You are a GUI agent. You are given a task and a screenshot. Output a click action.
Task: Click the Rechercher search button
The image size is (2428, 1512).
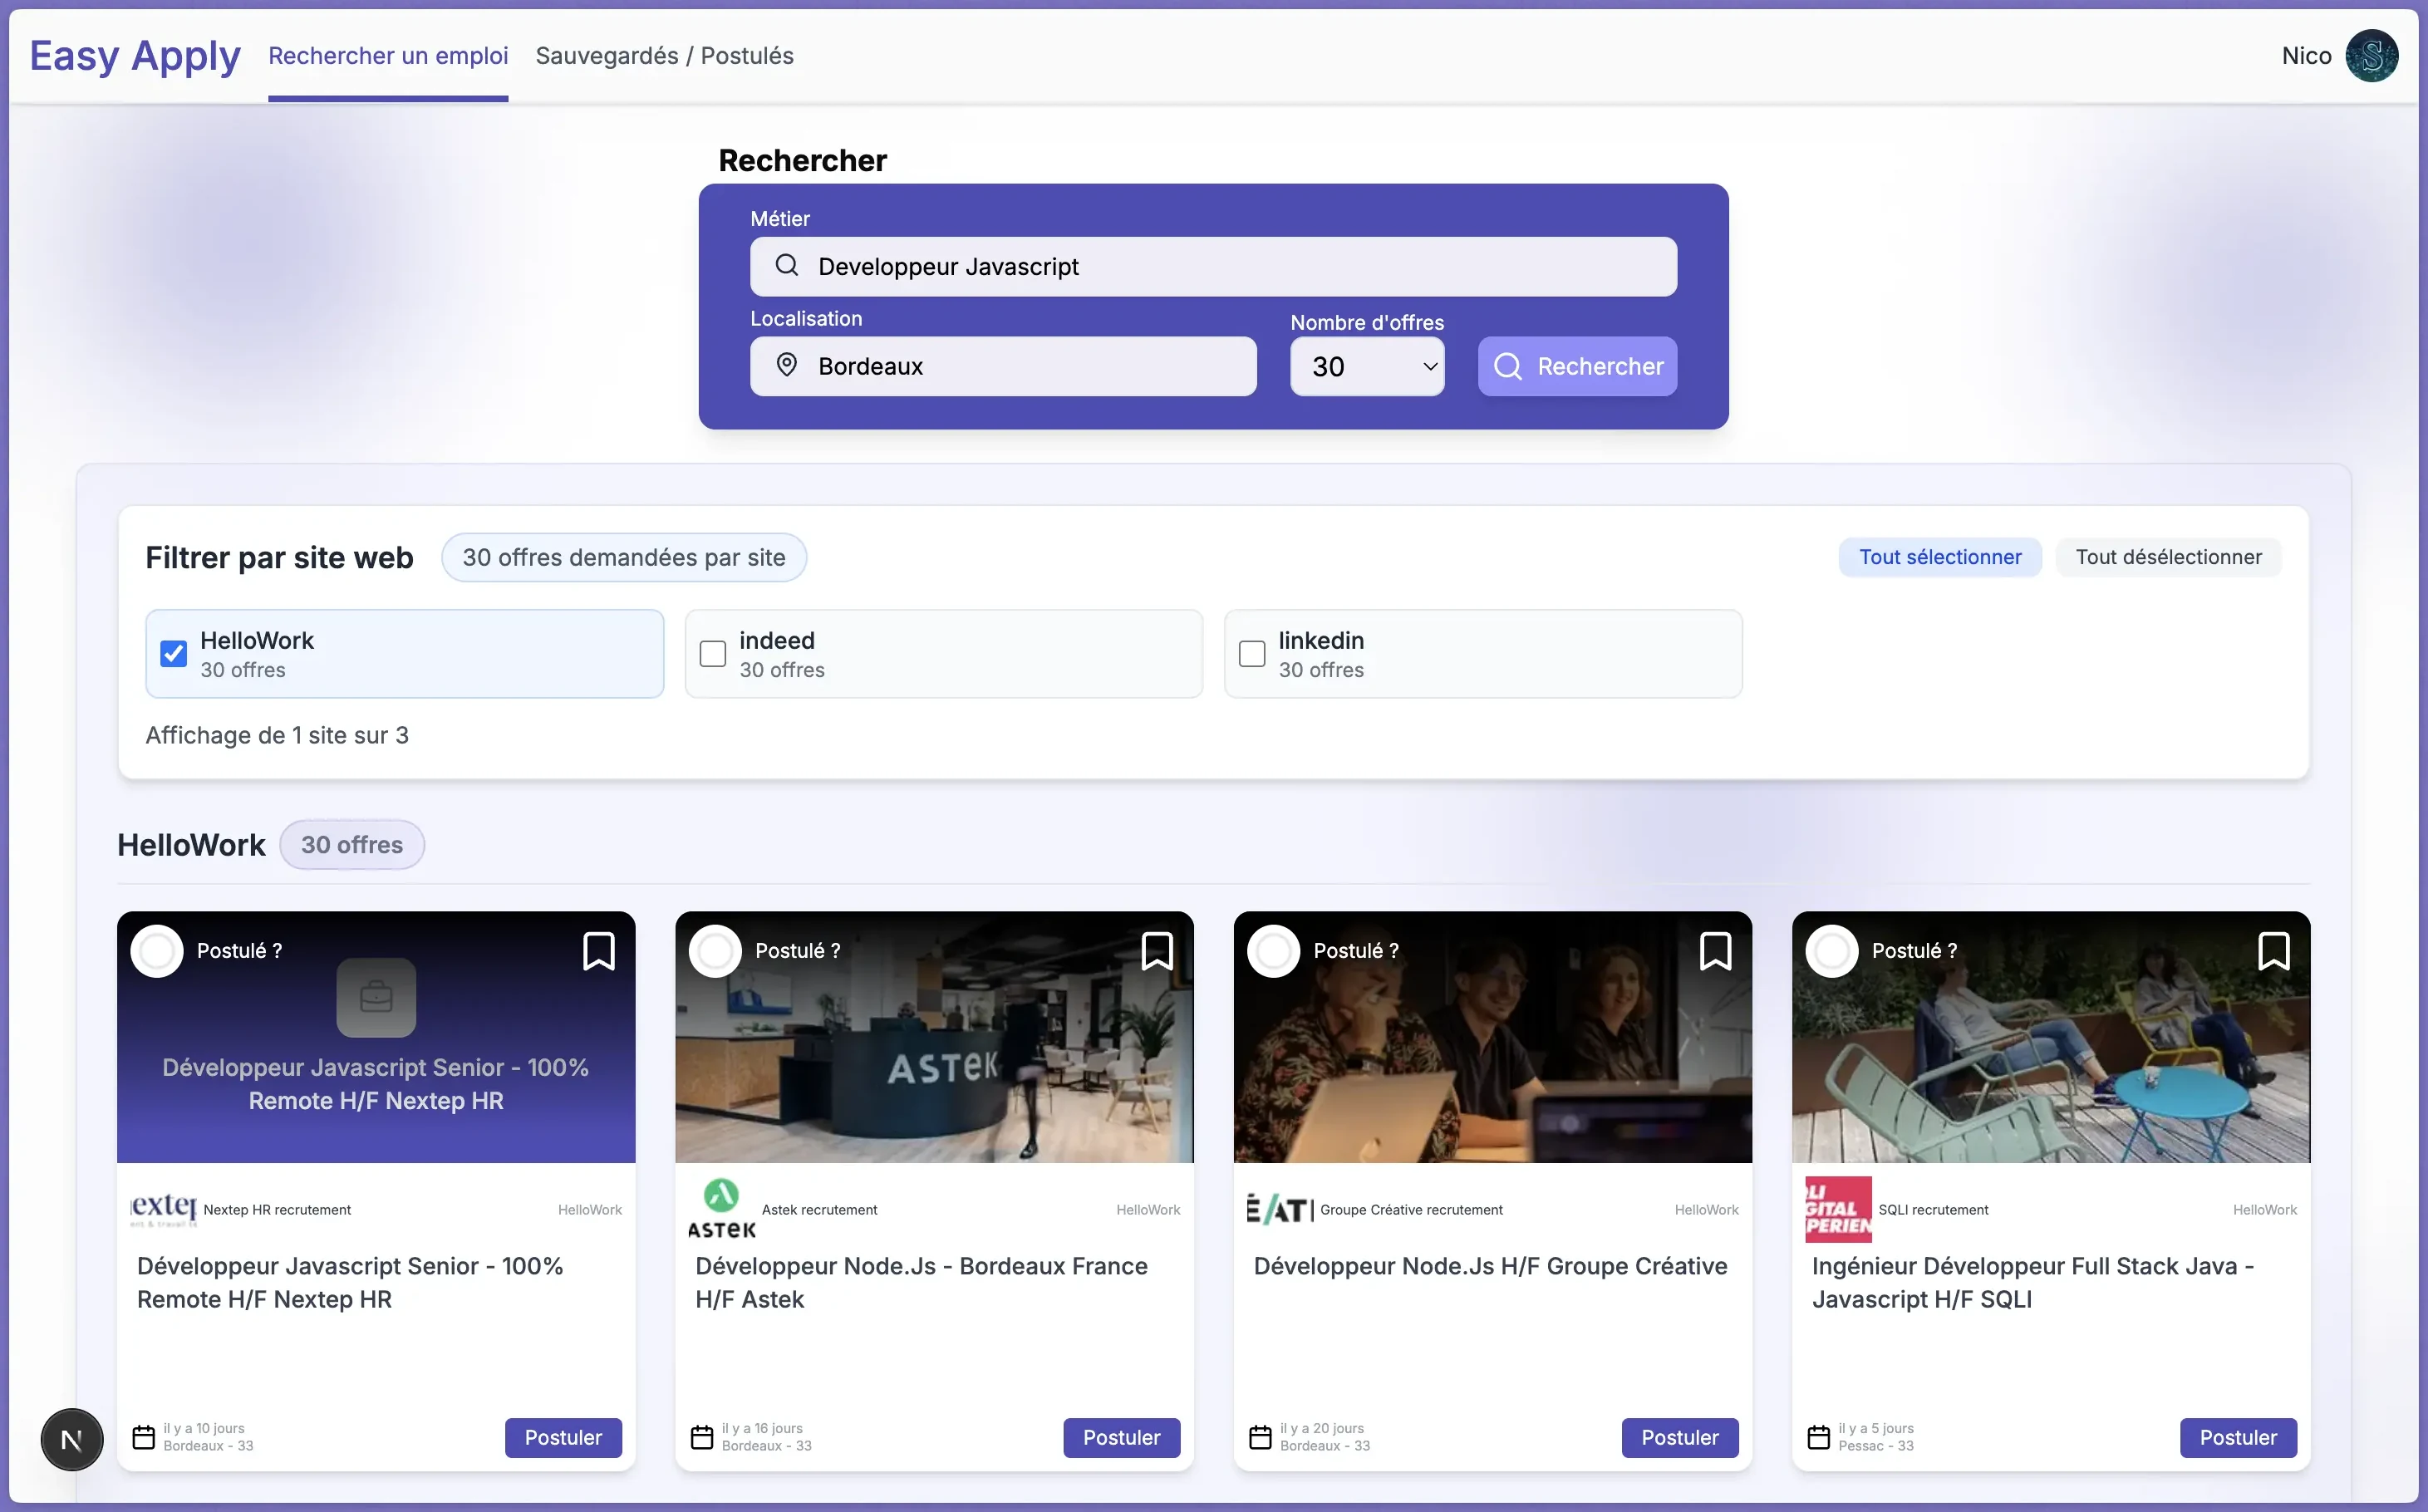(x=1578, y=366)
